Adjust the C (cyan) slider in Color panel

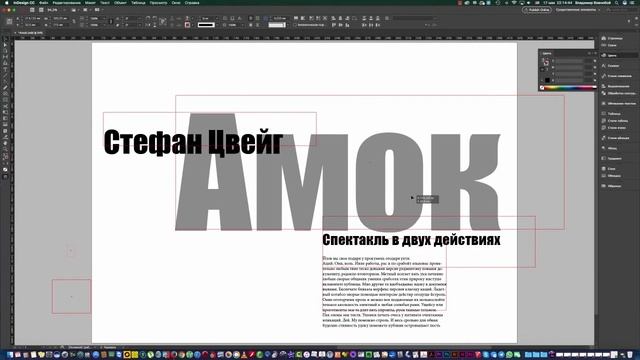(569, 61)
